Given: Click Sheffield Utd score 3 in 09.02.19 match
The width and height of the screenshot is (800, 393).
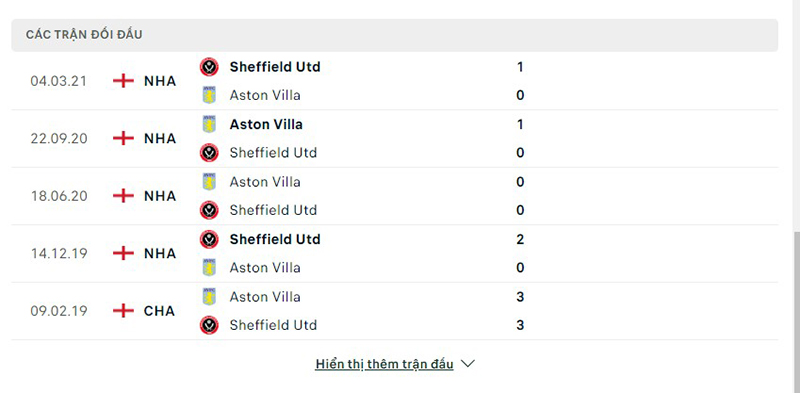Looking at the screenshot, I should point(520,325).
